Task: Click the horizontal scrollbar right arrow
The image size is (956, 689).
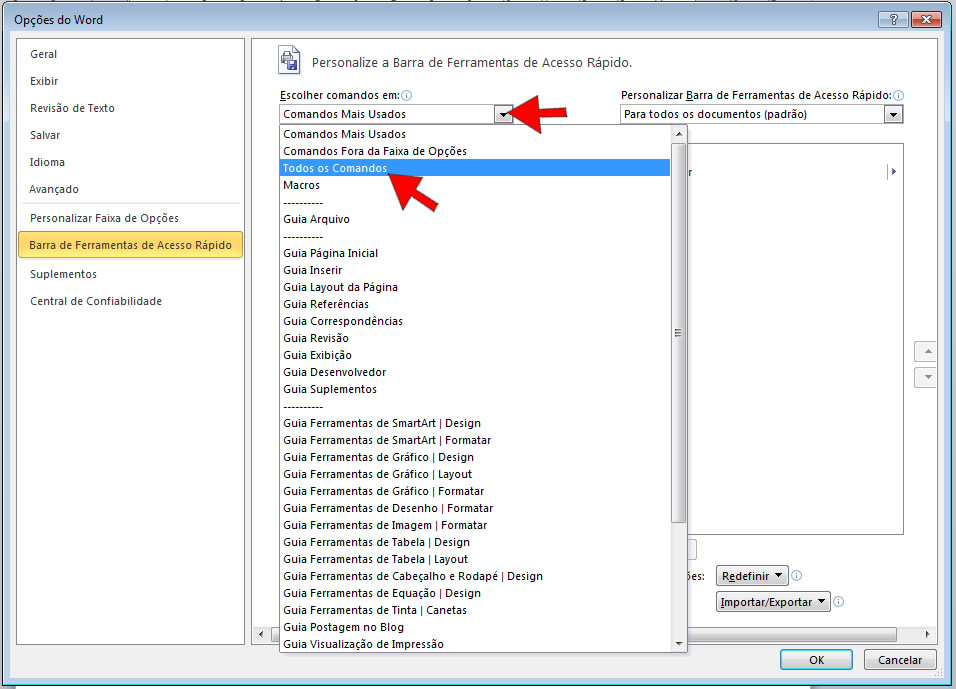Action: click(x=927, y=635)
